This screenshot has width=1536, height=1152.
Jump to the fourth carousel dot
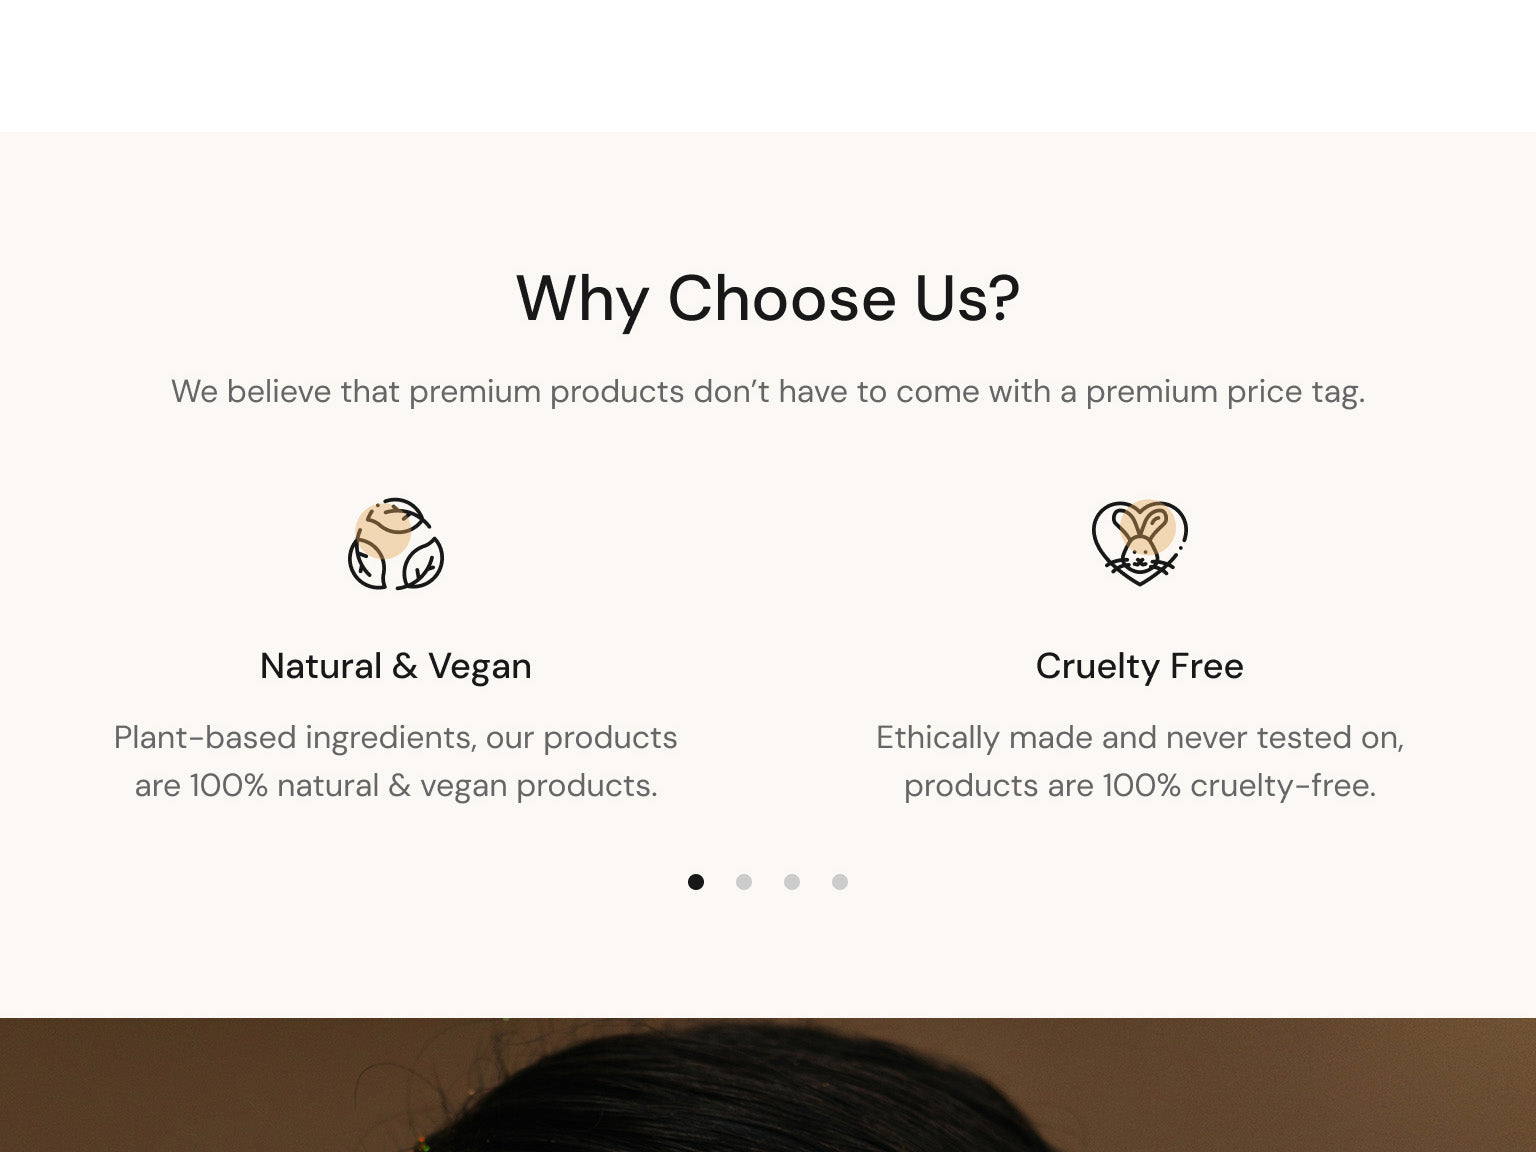840,882
